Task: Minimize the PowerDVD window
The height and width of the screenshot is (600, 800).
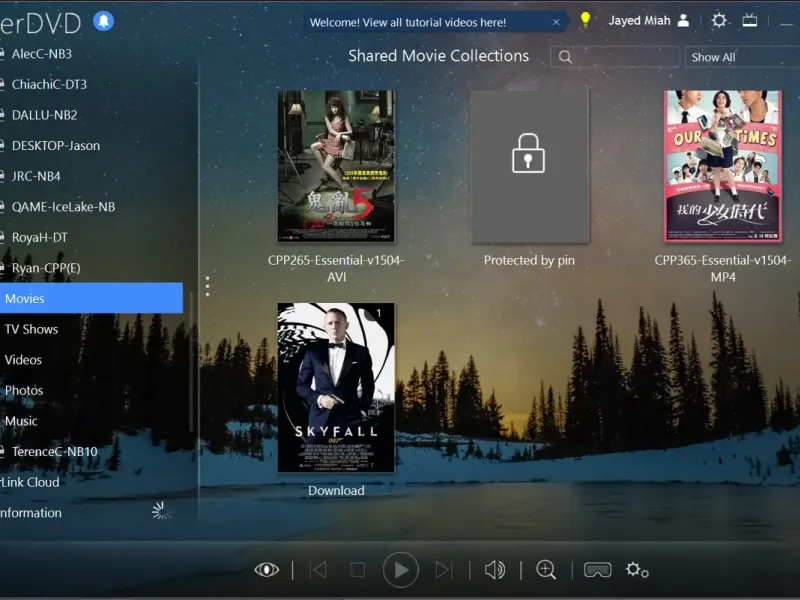Action: pos(787,22)
